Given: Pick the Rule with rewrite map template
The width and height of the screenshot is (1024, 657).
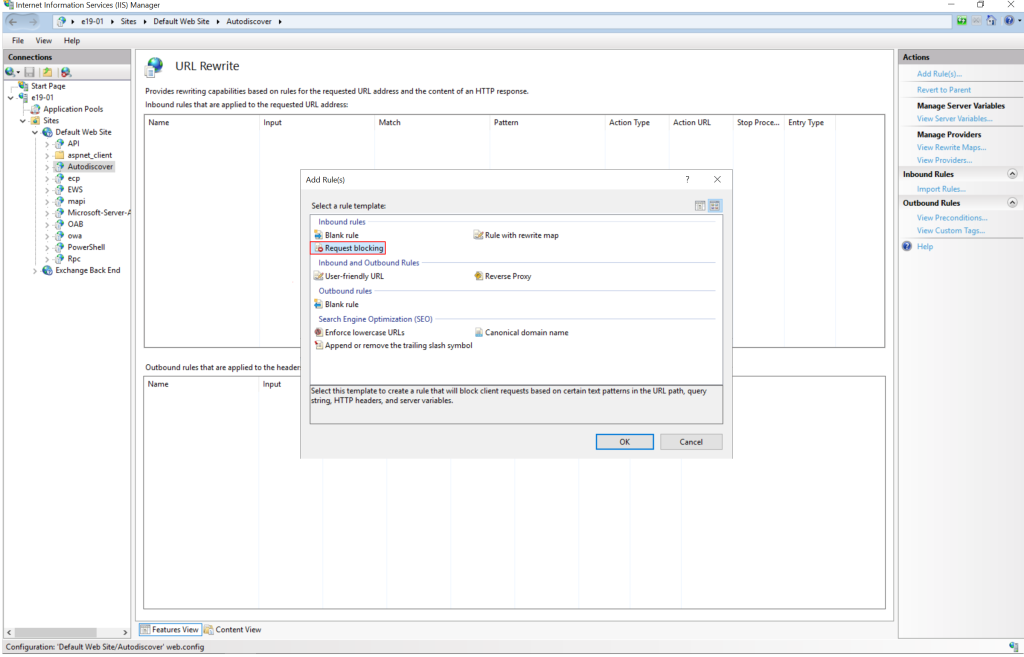Looking at the screenshot, I should click(x=521, y=235).
